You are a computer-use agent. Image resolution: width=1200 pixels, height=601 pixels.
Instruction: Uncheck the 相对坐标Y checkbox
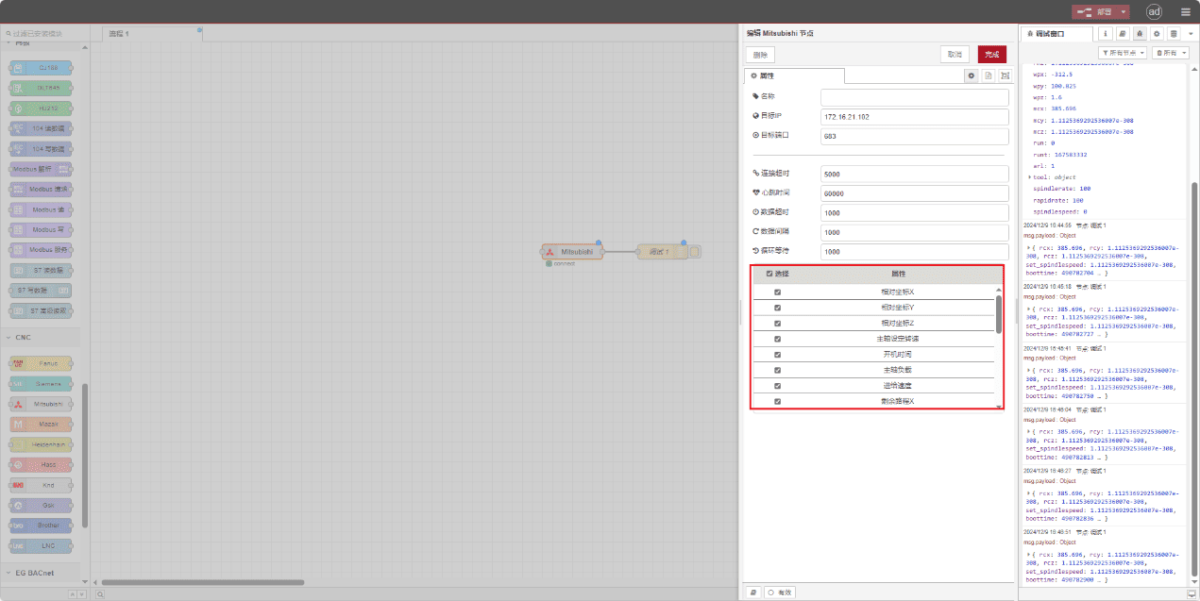[777, 307]
